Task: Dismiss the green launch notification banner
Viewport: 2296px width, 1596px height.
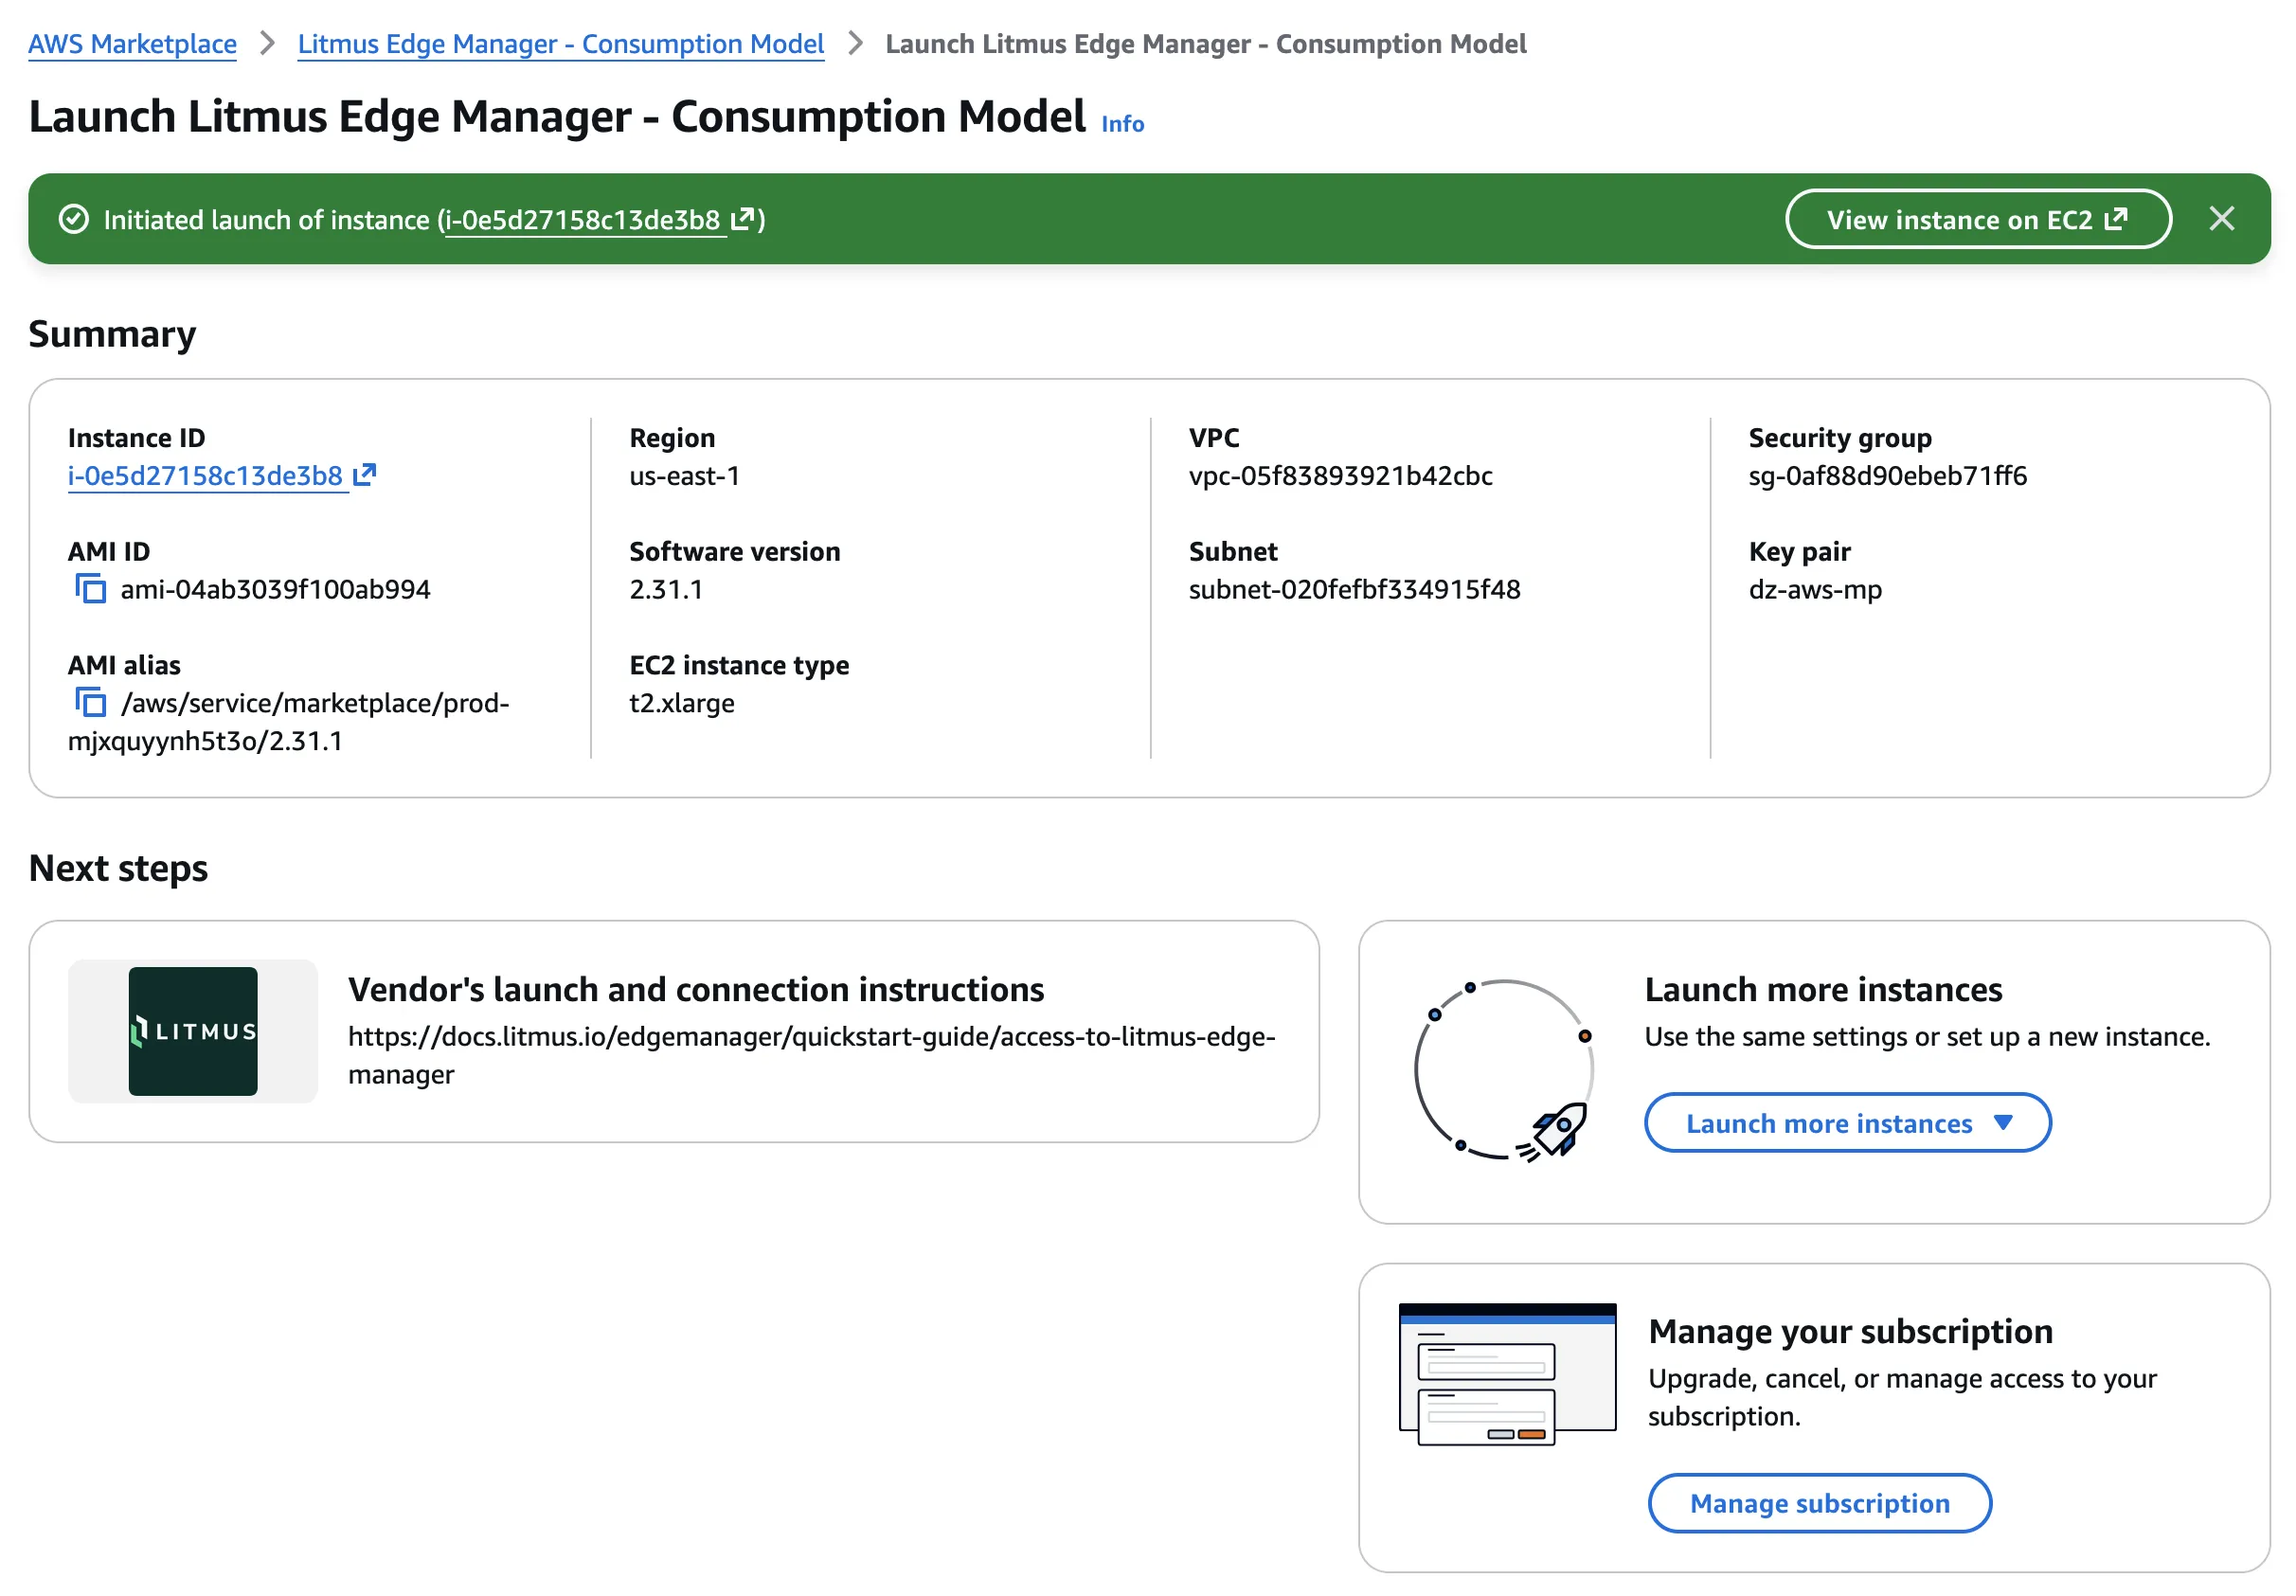Action: [x=2221, y=219]
